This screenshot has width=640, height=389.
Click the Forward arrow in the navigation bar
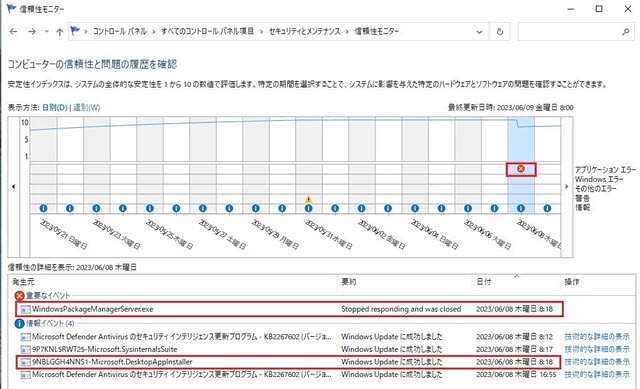32,31
